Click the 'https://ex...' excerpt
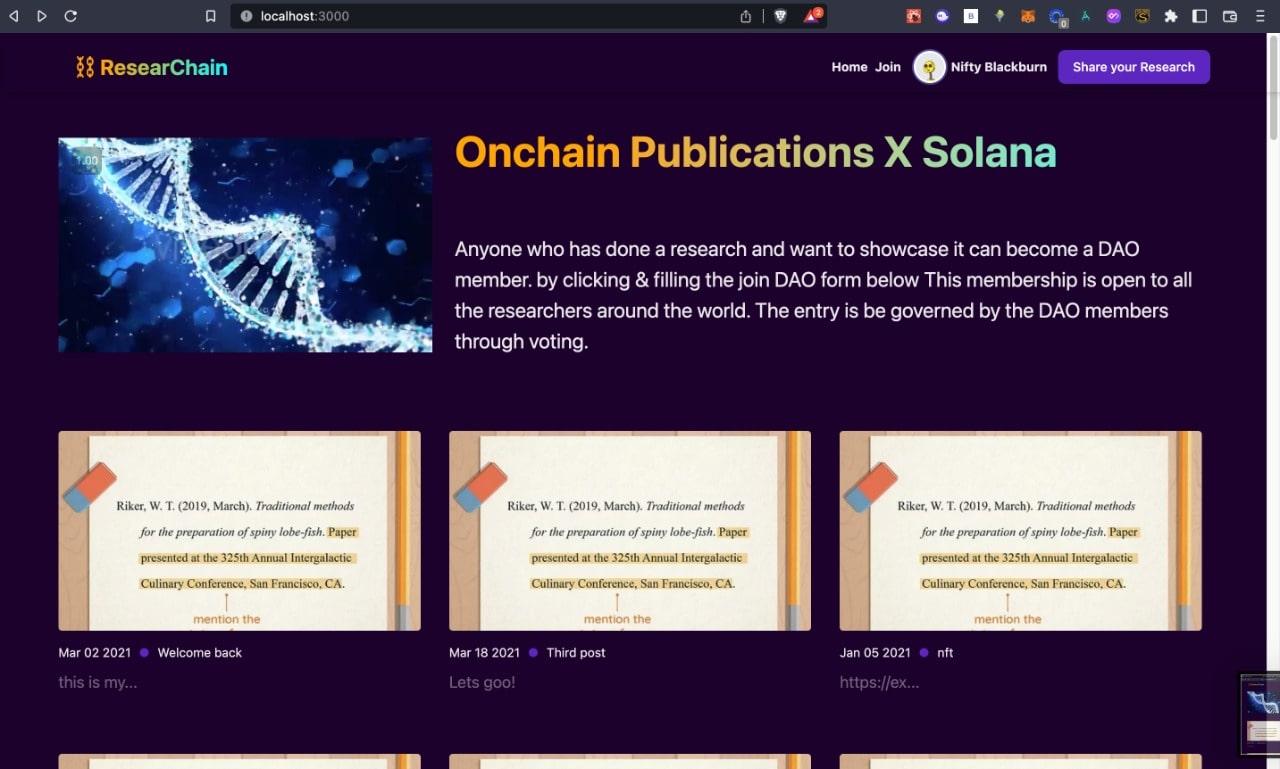This screenshot has height=769, width=1280. coord(879,683)
